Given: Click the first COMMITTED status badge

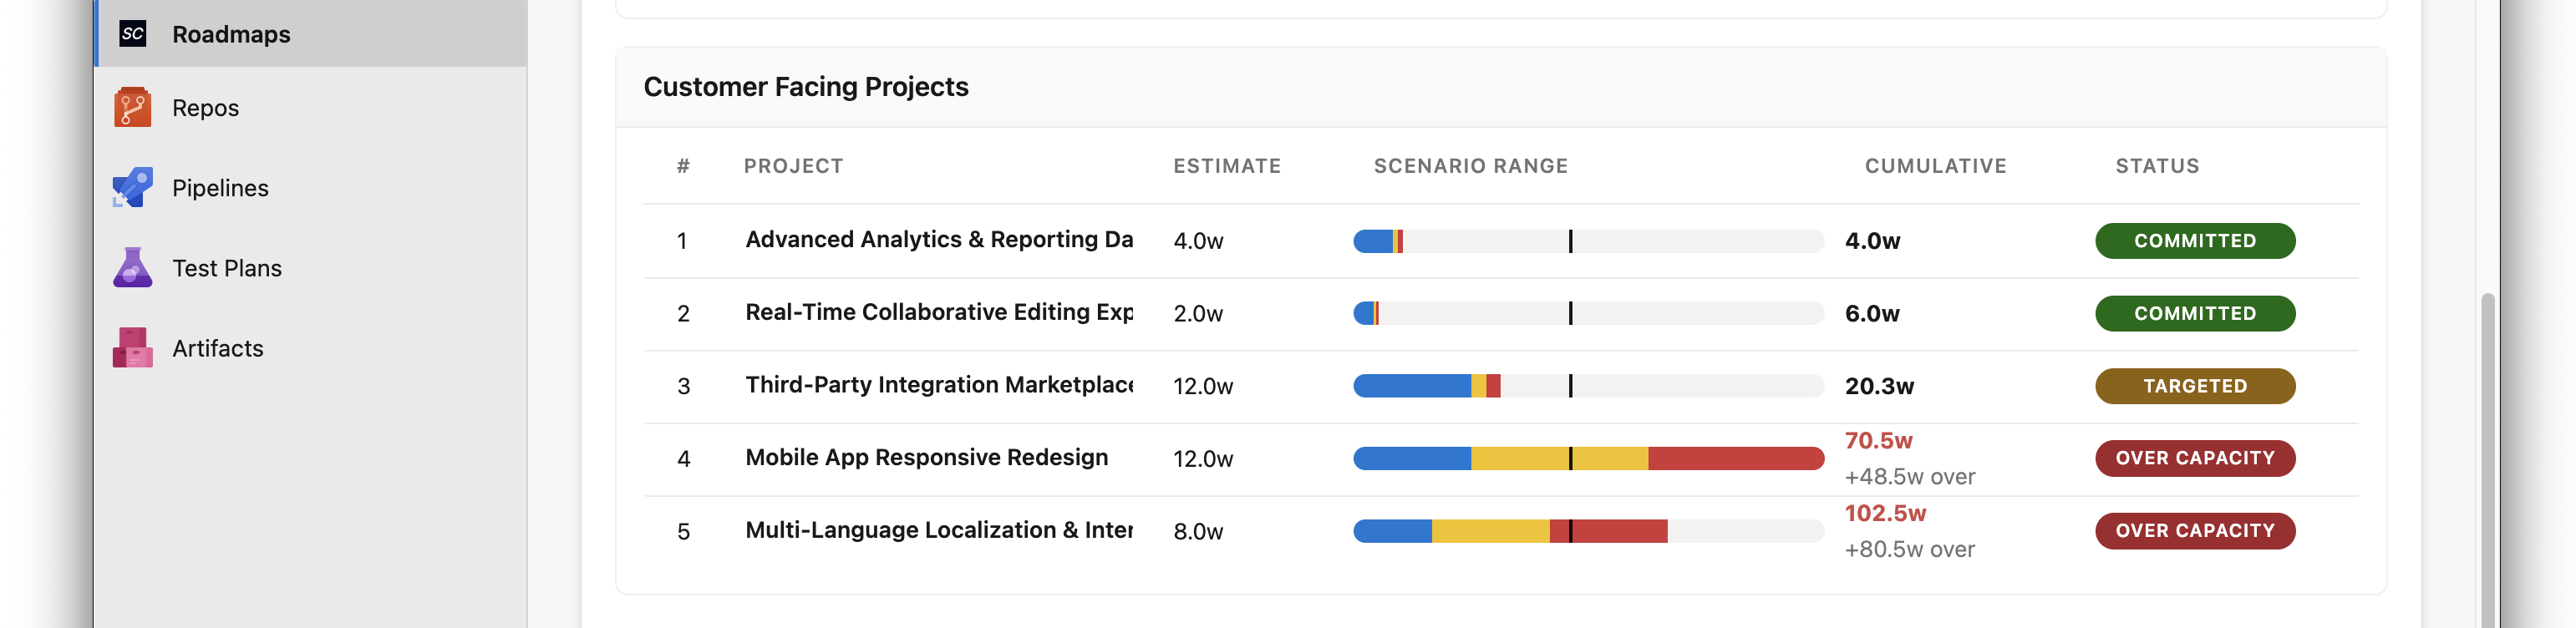Looking at the screenshot, I should tap(2194, 241).
